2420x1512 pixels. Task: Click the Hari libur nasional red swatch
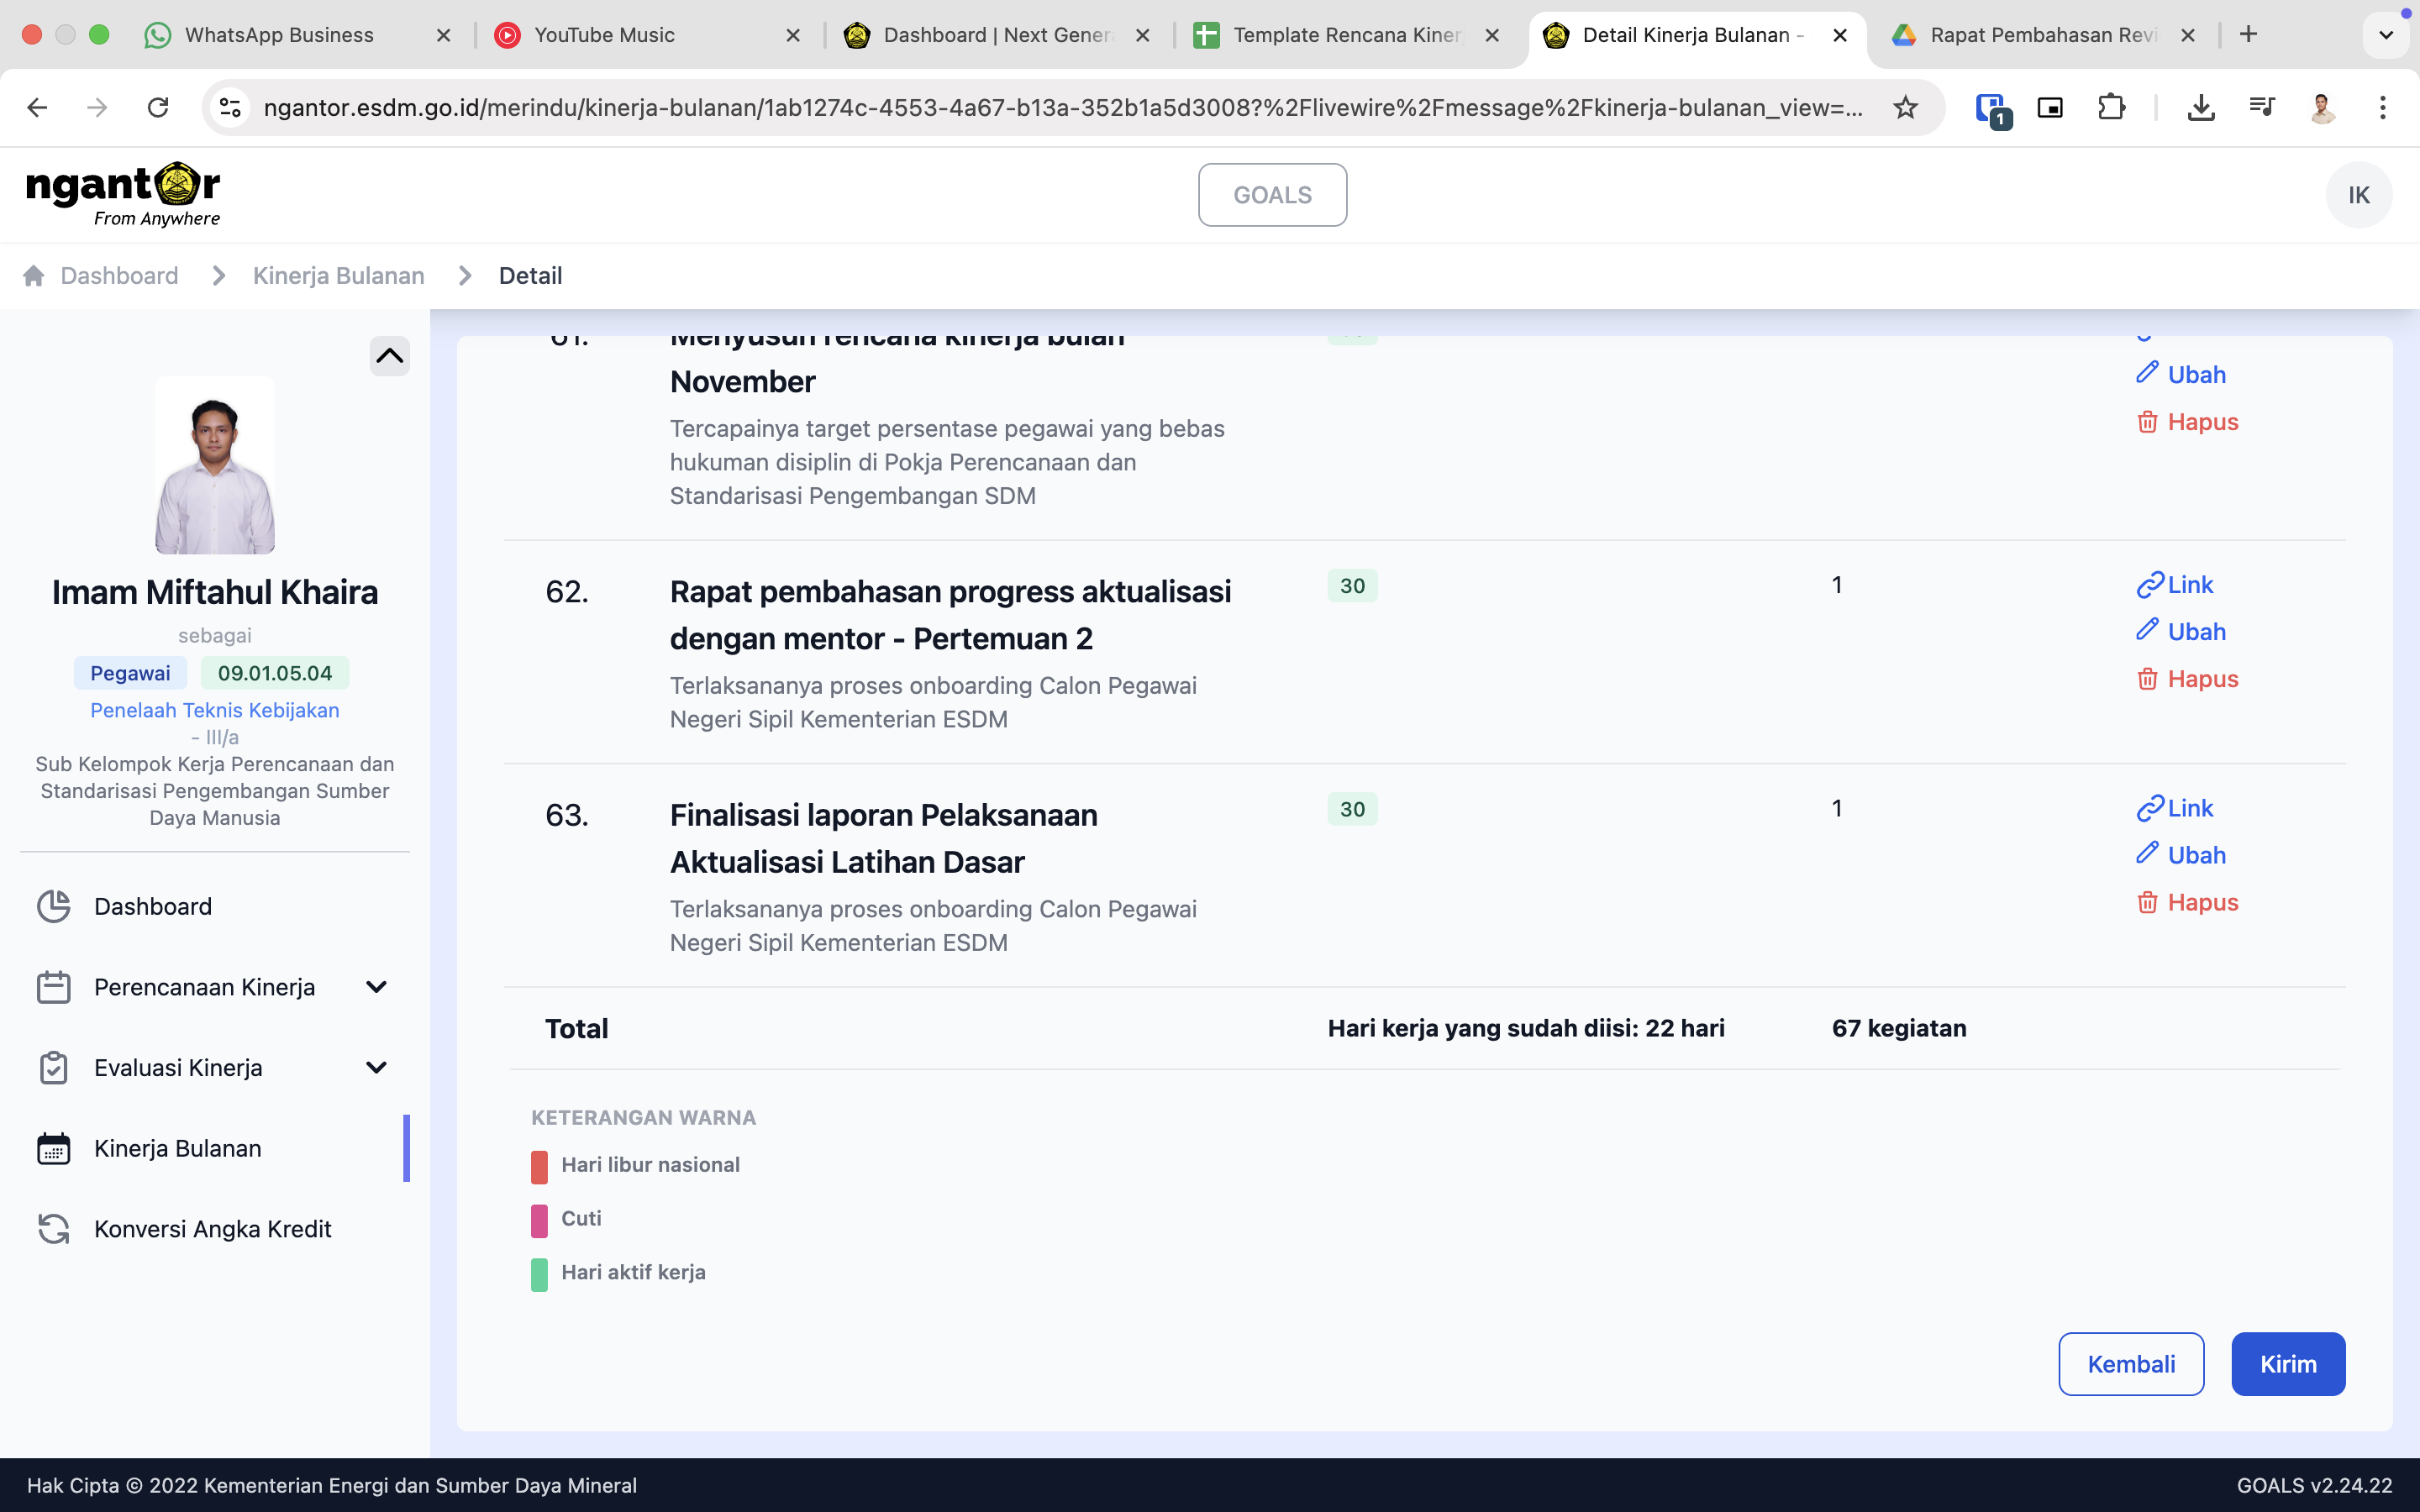click(539, 1166)
